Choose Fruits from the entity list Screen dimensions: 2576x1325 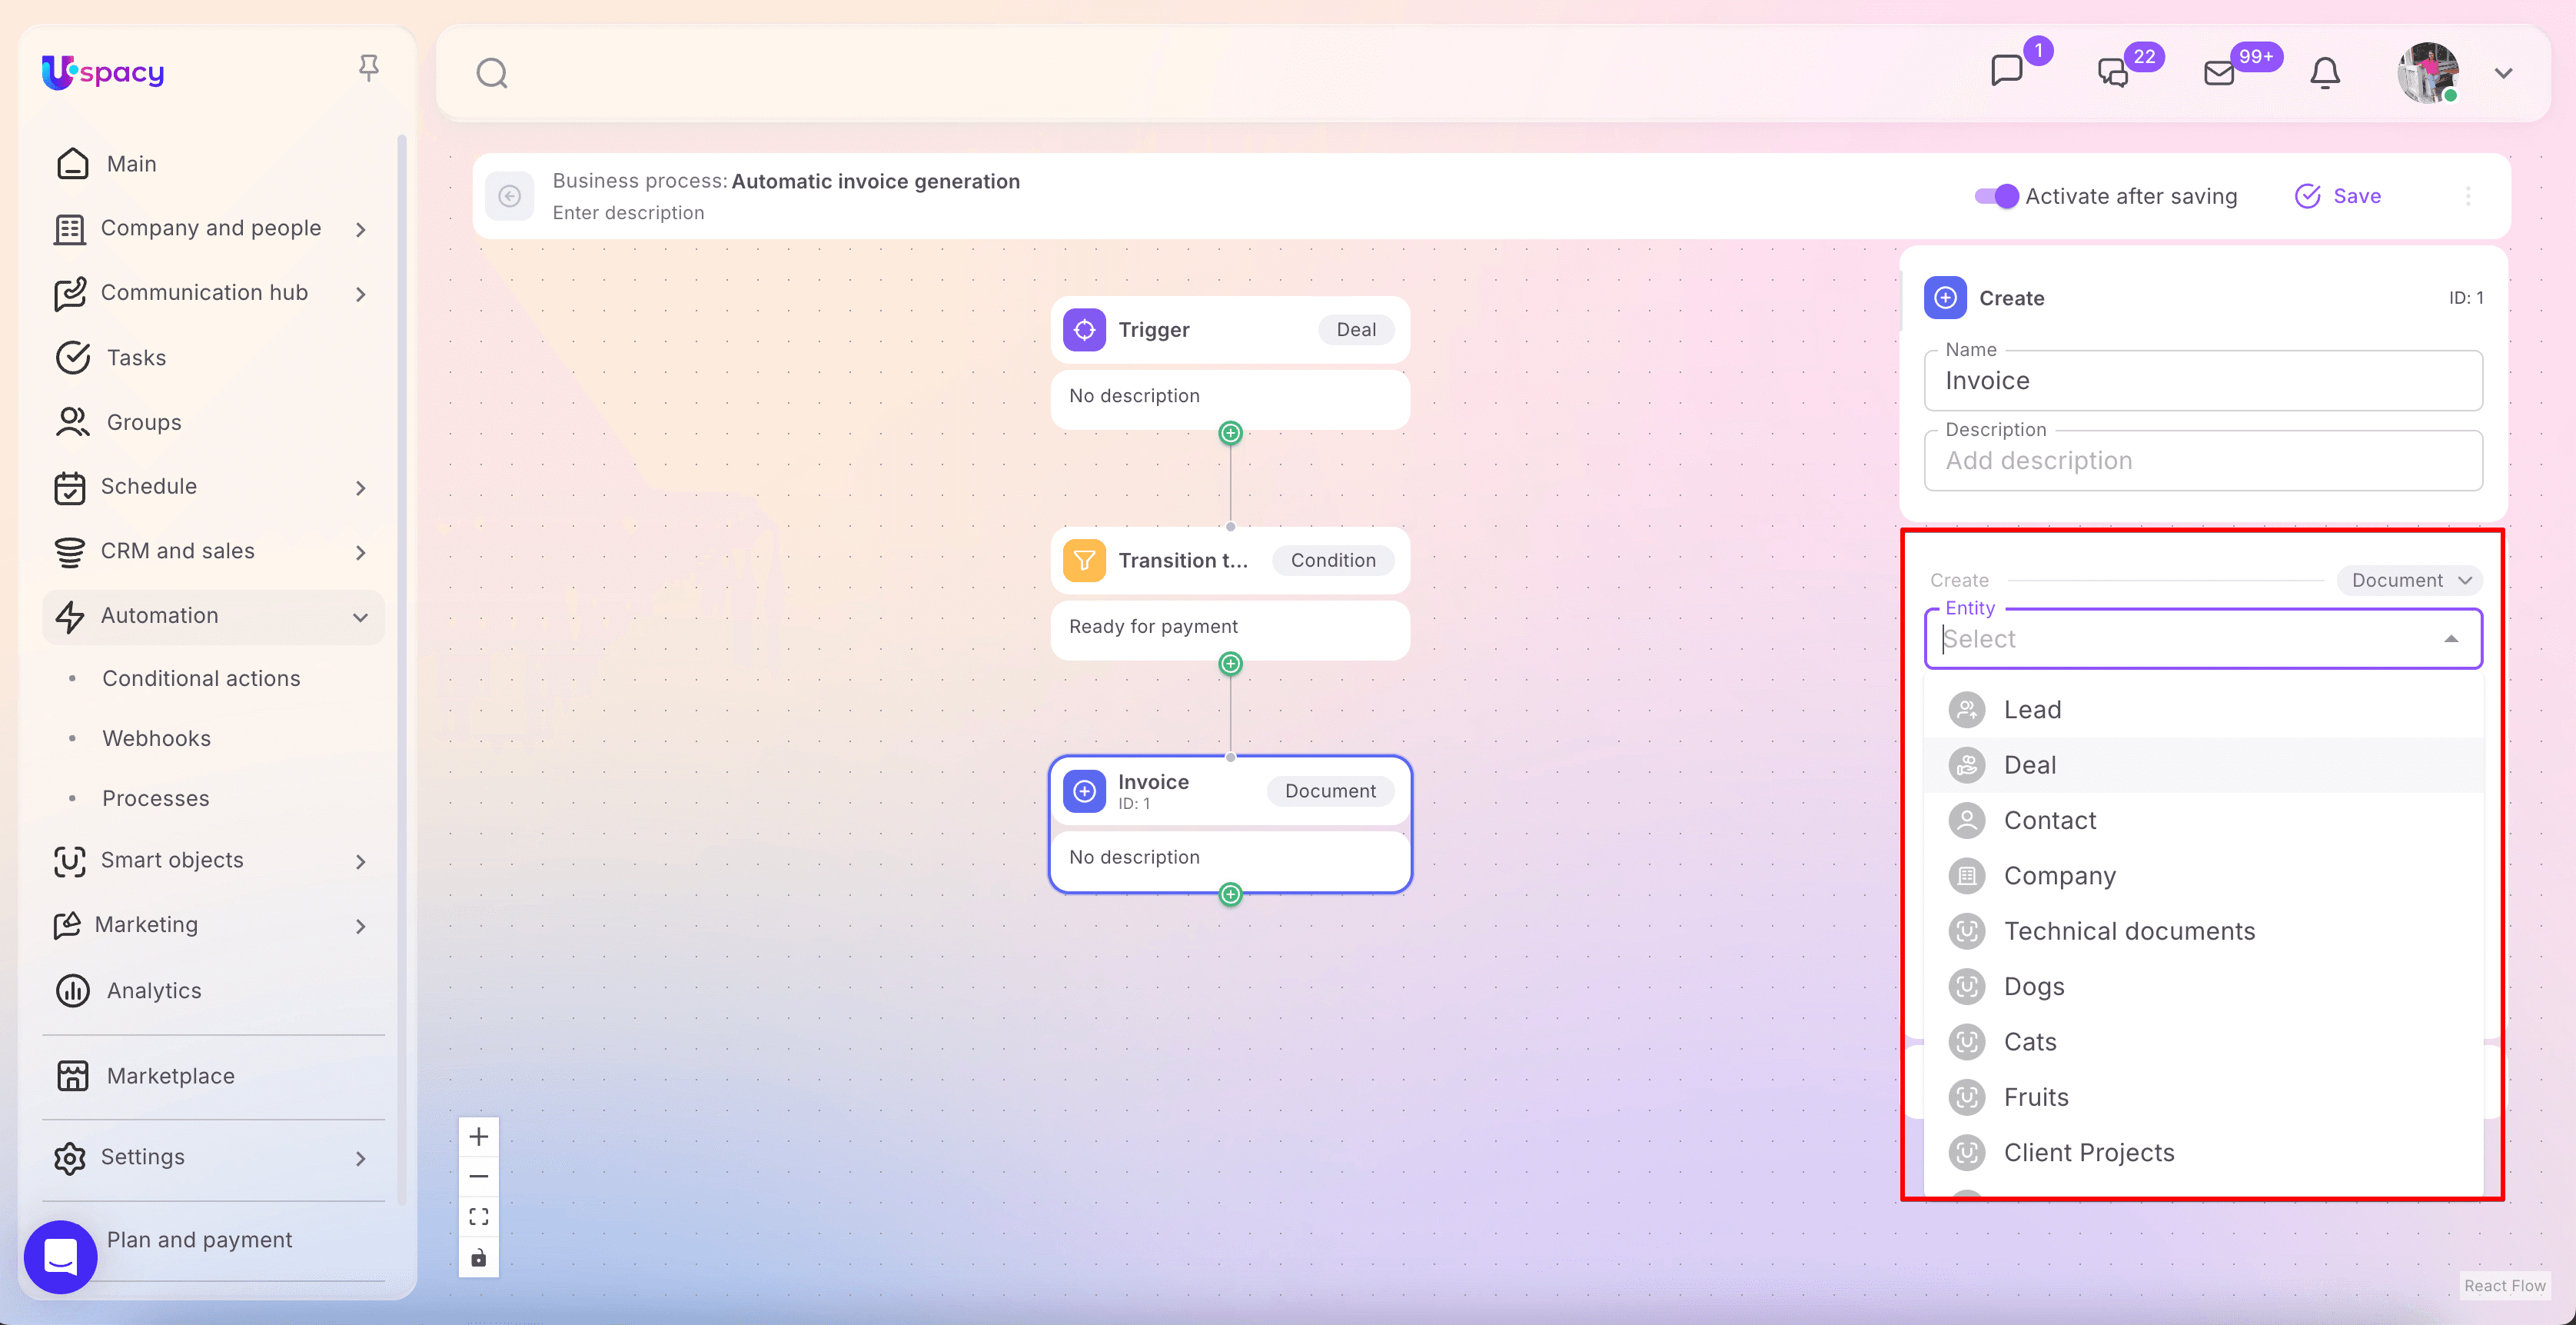(x=2203, y=1097)
